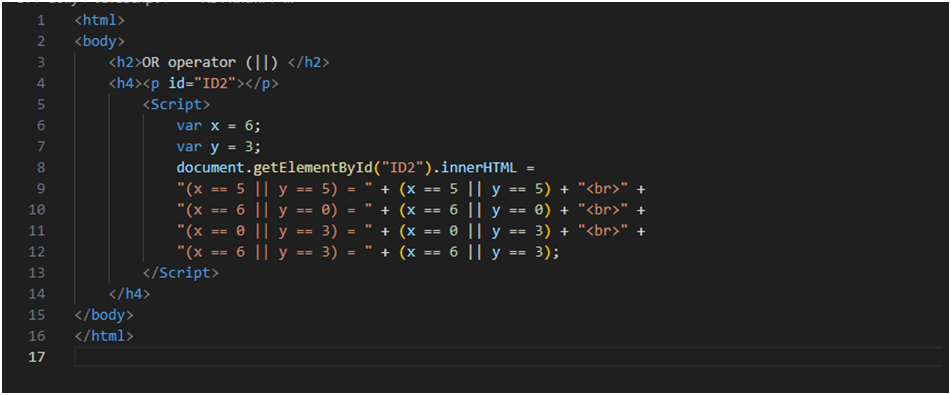Click string "(x == 5 || y == 5) = "
951x395 pixels.
274,189
